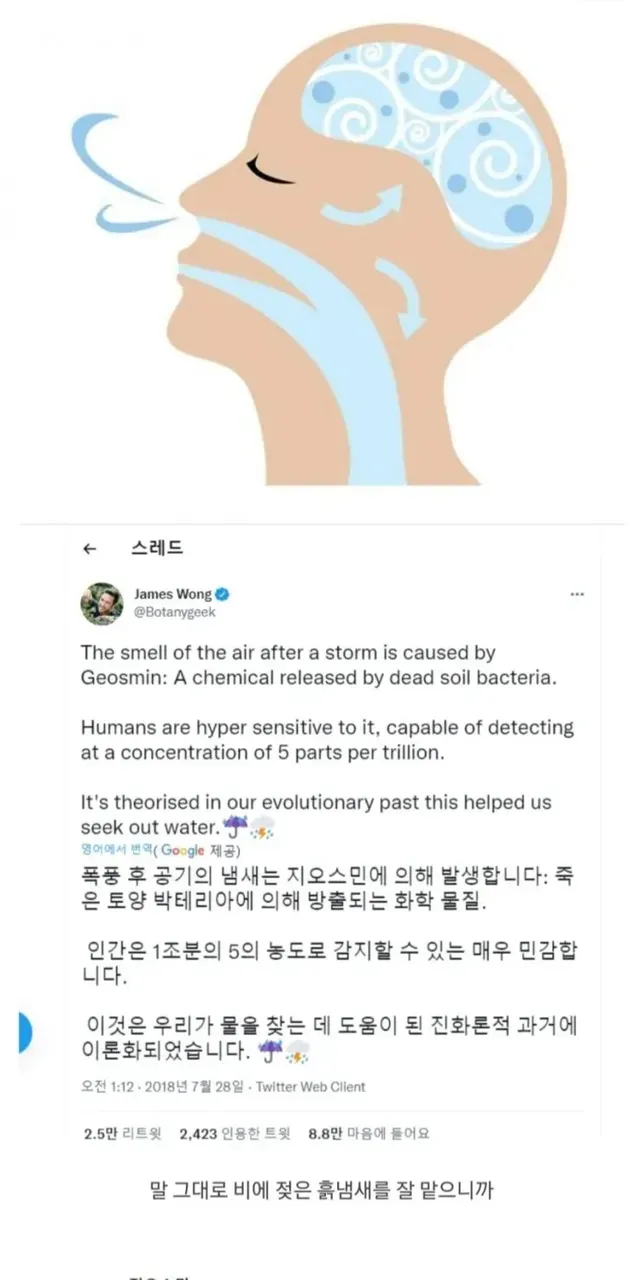This screenshot has width=640, height=1280.
Task: Click the English tweet text about Geosmin
Action: click(x=288, y=665)
